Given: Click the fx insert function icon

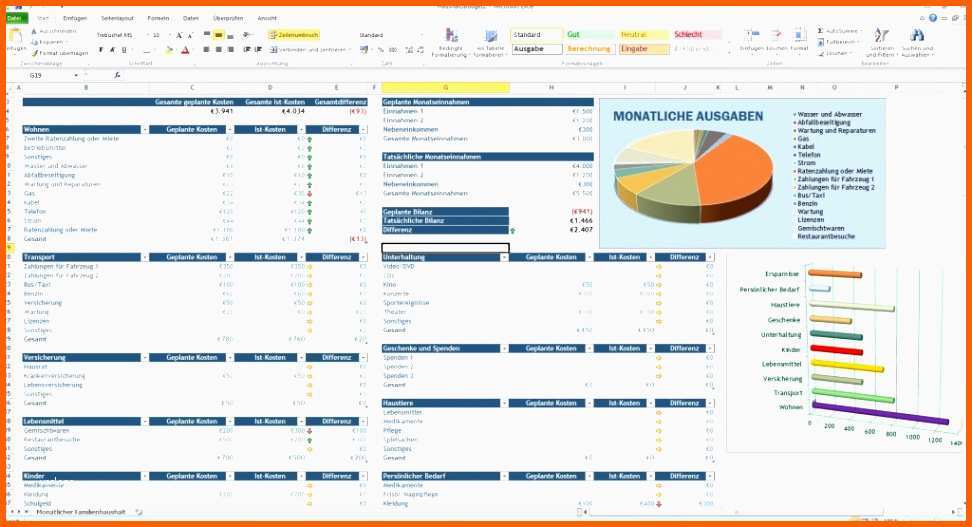Looking at the screenshot, I should tap(117, 75).
